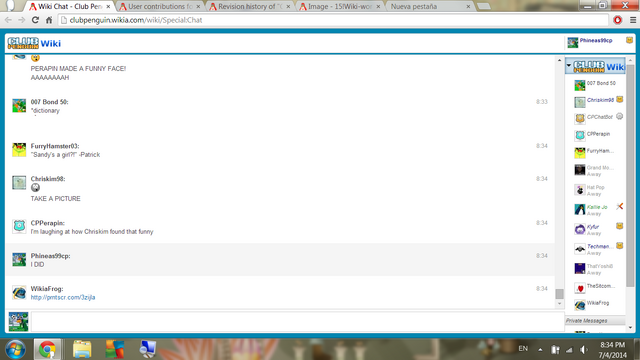
Task: Click the moderator badge next to Chriskim98
Action: [x=620, y=99]
